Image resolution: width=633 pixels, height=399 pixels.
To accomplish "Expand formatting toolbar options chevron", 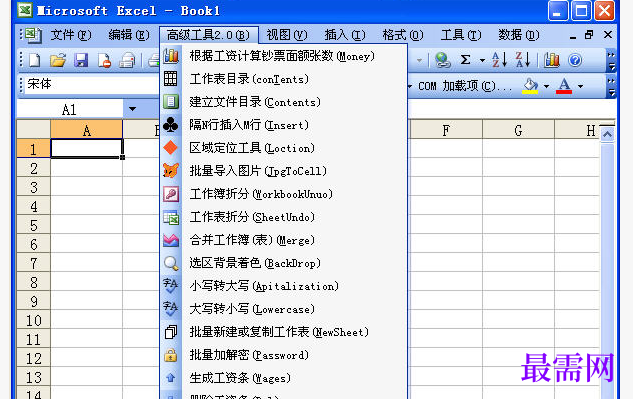I will (x=611, y=86).
